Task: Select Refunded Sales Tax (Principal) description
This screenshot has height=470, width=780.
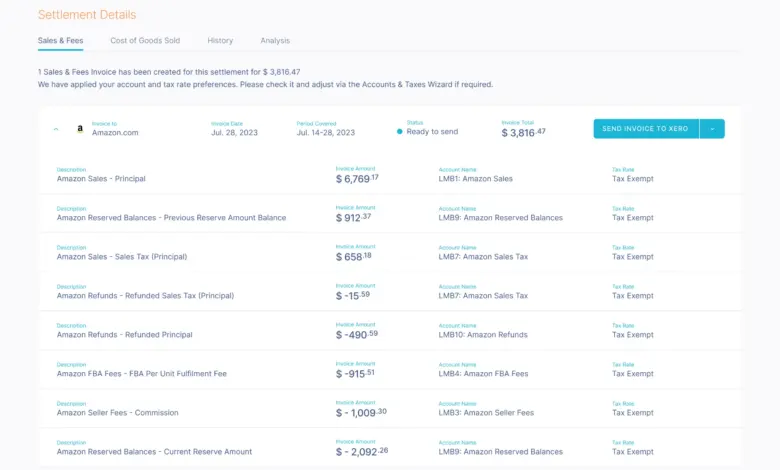Action: (x=145, y=296)
